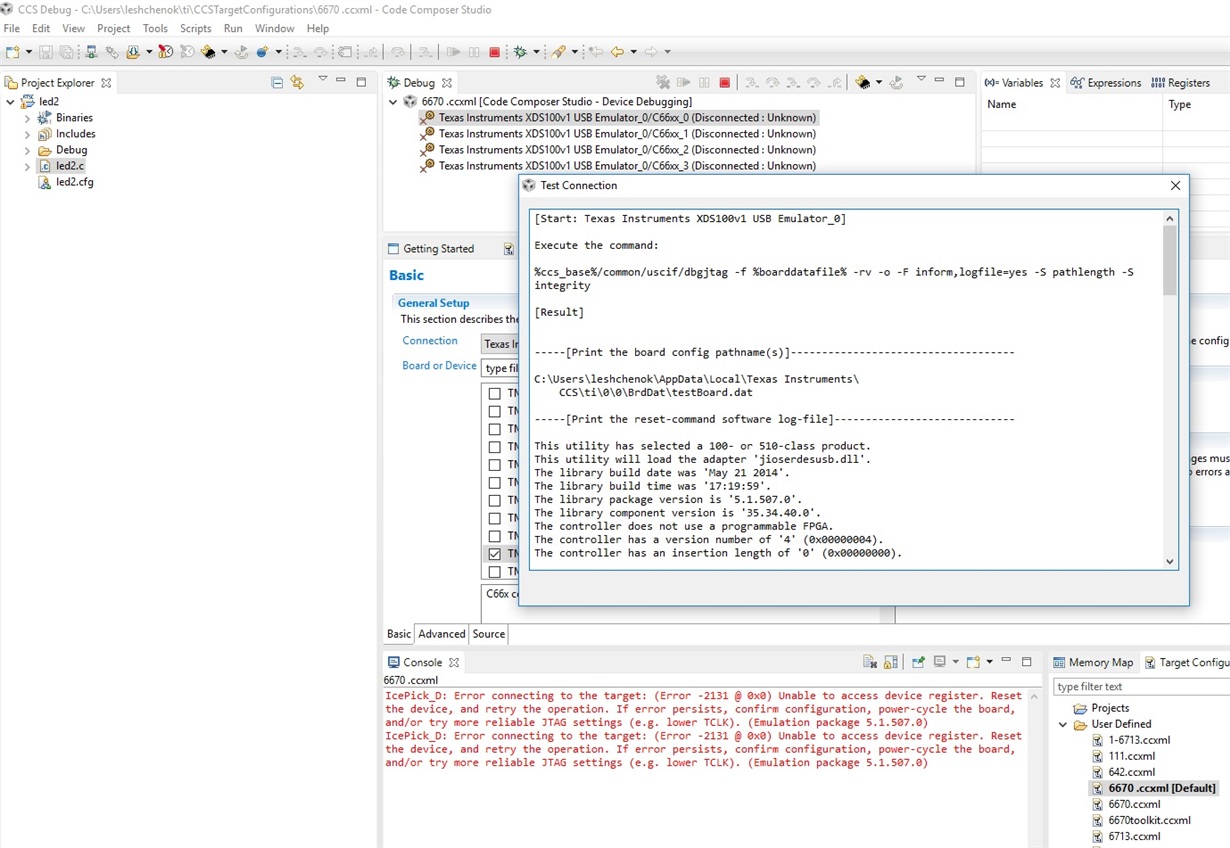The height and width of the screenshot is (848, 1230).
Task: Open the Scripts menu
Action: (x=196, y=28)
